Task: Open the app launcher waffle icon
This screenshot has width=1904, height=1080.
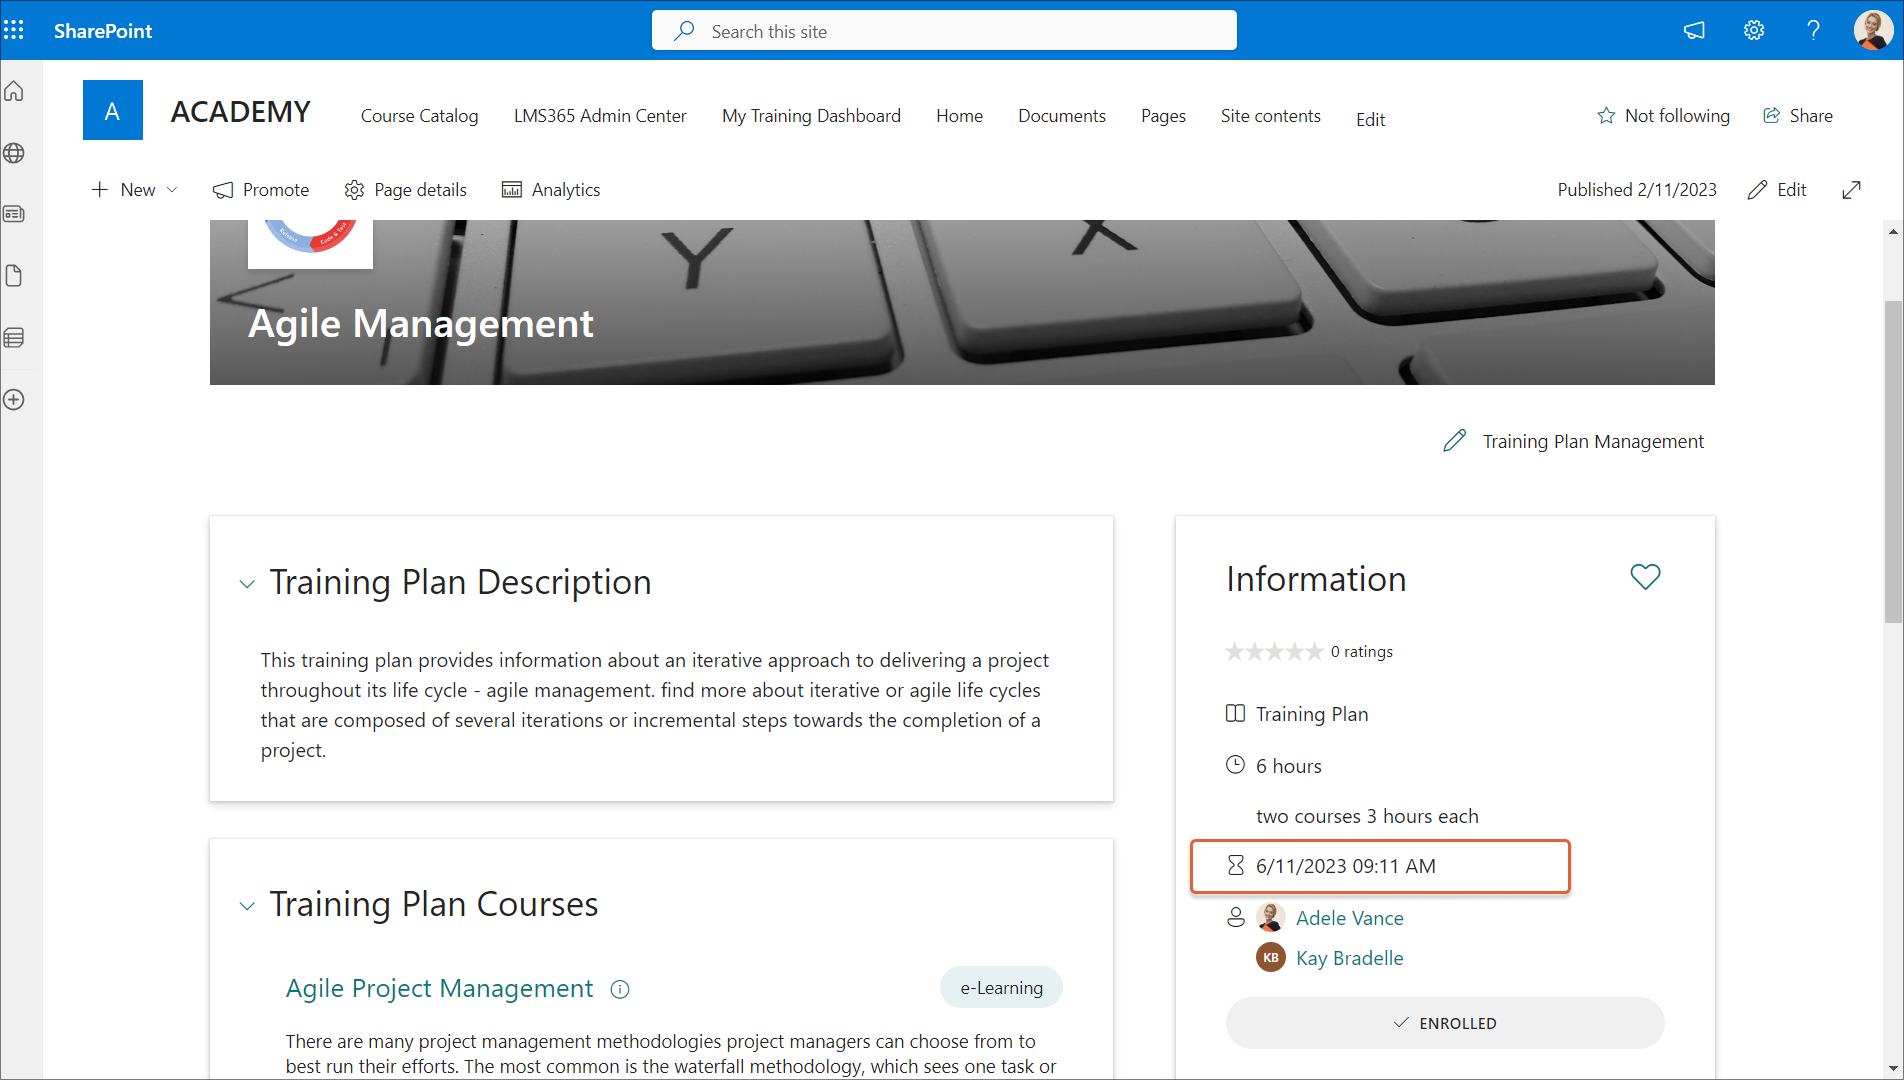Action: click(14, 30)
